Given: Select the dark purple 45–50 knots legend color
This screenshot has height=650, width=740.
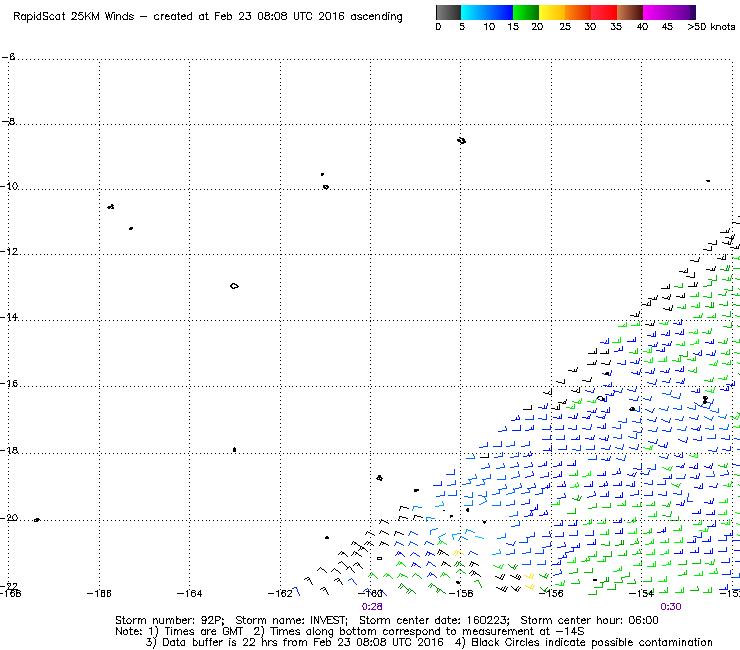Looking at the screenshot, I should (x=682, y=12).
